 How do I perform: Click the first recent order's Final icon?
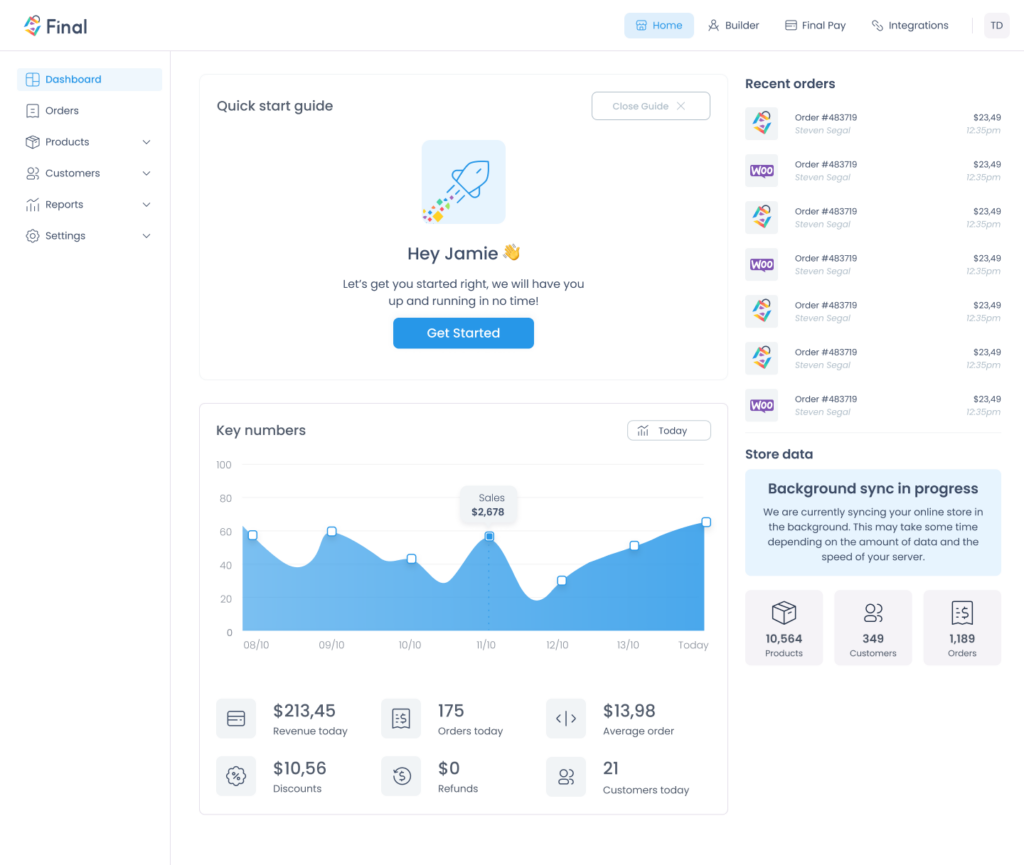pyautogui.click(x=761, y=123)
